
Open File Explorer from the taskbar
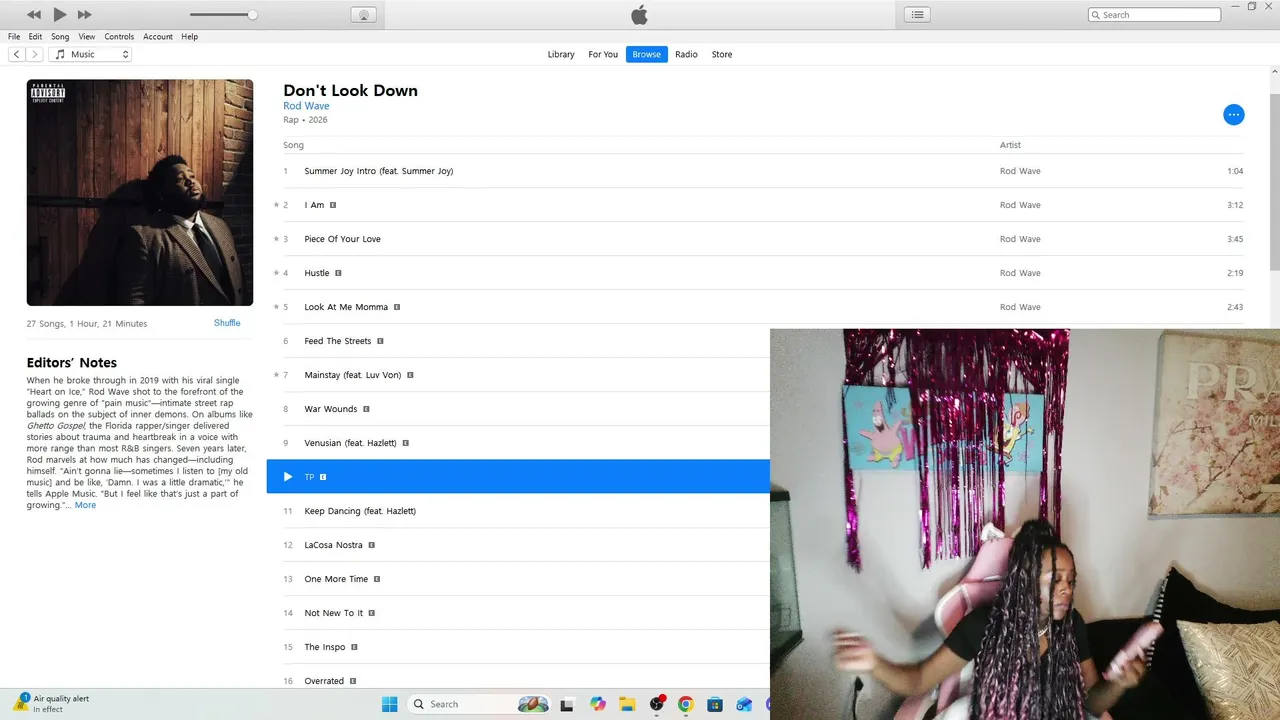(627, 704)
